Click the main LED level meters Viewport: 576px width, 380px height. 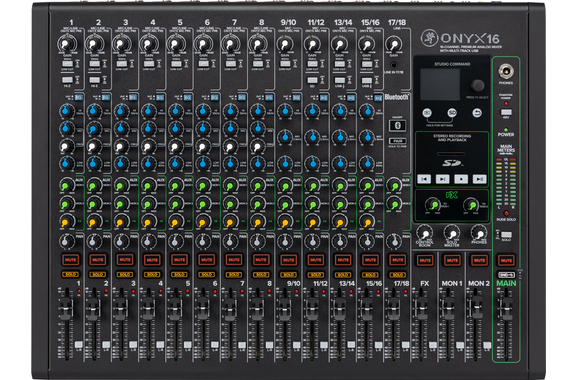[506, 183]
